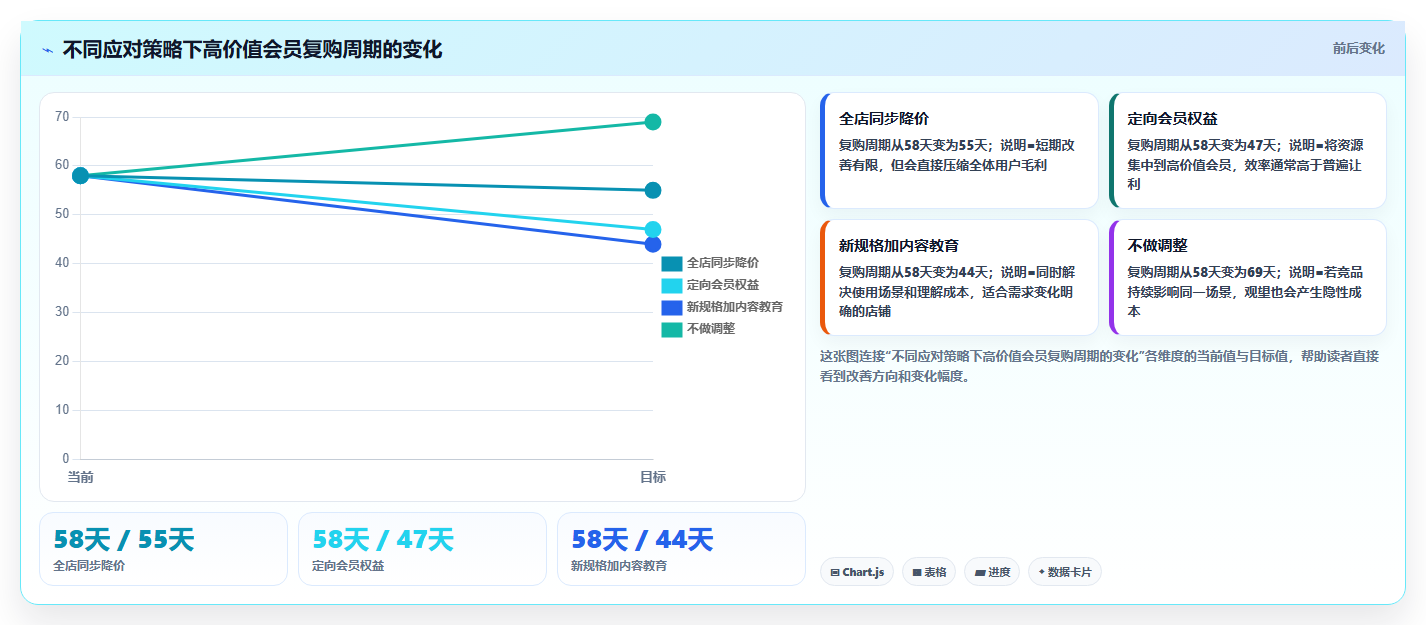
Task: Select the 进度 tag
Action: [x=992, y=572]
